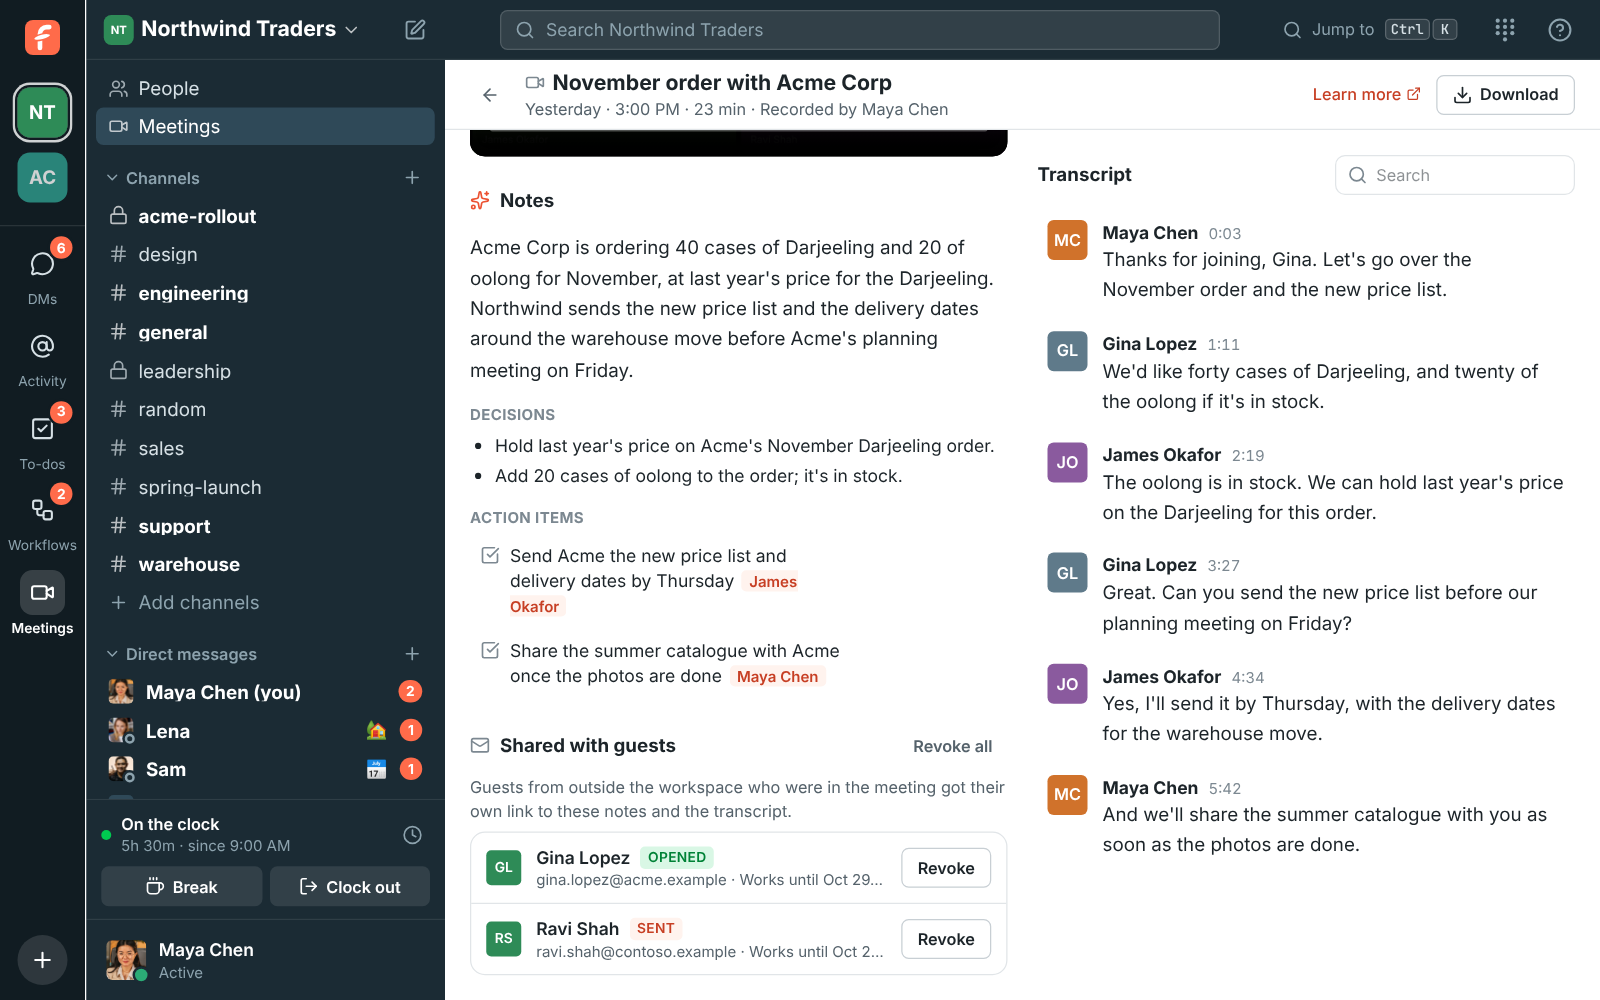Open the acme-rollout private channel
Image resolution: width=1600 pixels, height=1000 pixels.
coord(265,216)
